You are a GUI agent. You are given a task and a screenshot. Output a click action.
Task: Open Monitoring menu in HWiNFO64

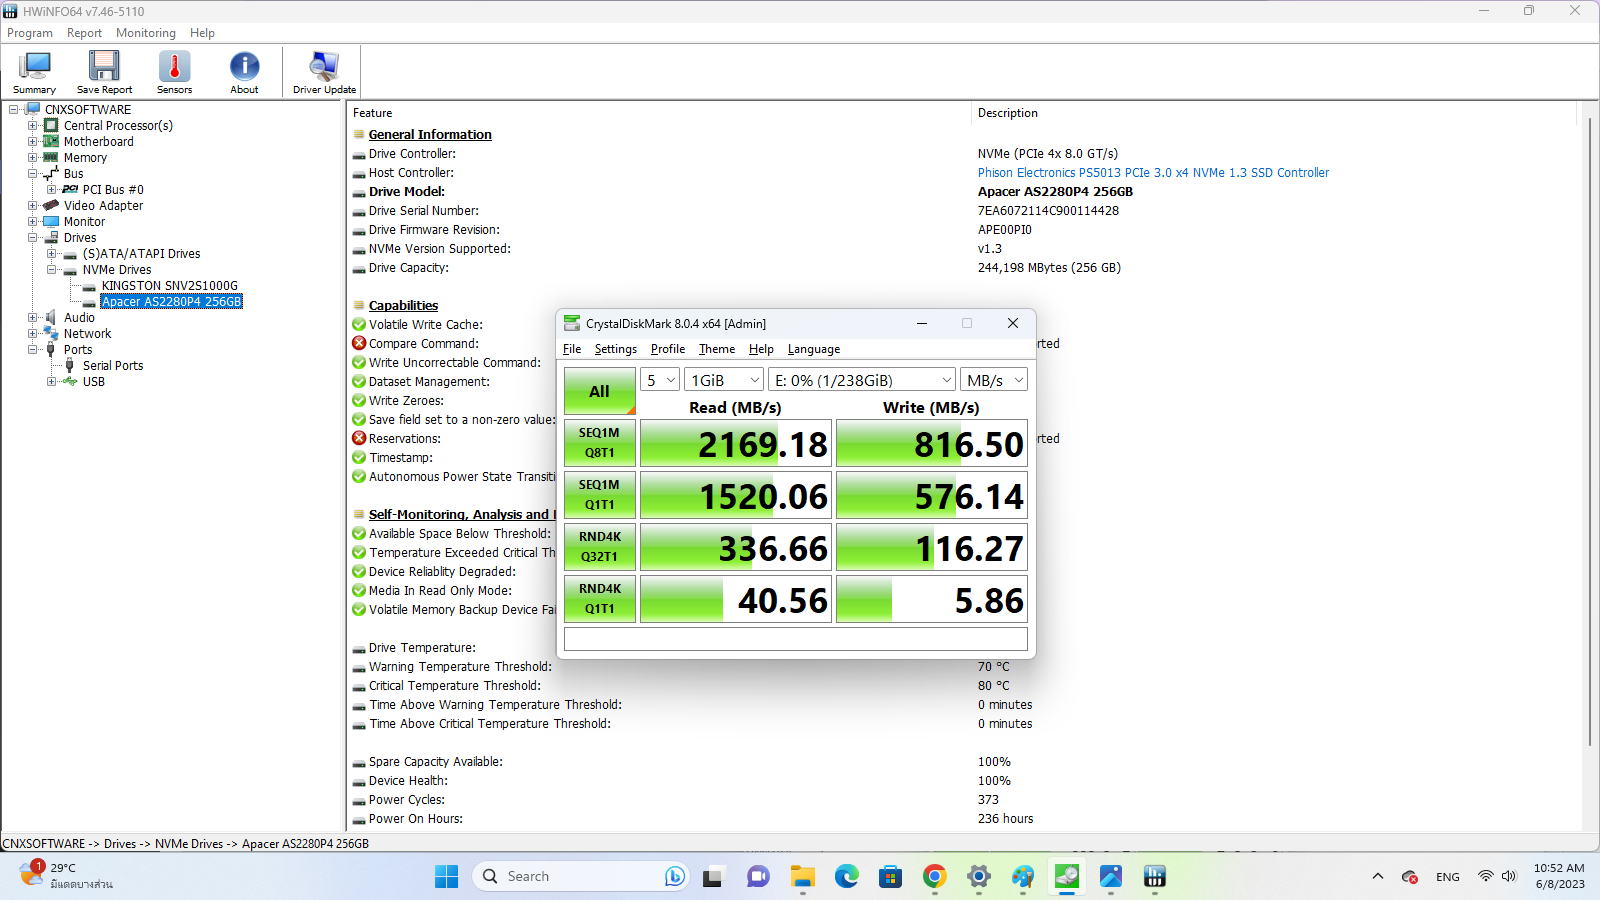click(145, 33)
